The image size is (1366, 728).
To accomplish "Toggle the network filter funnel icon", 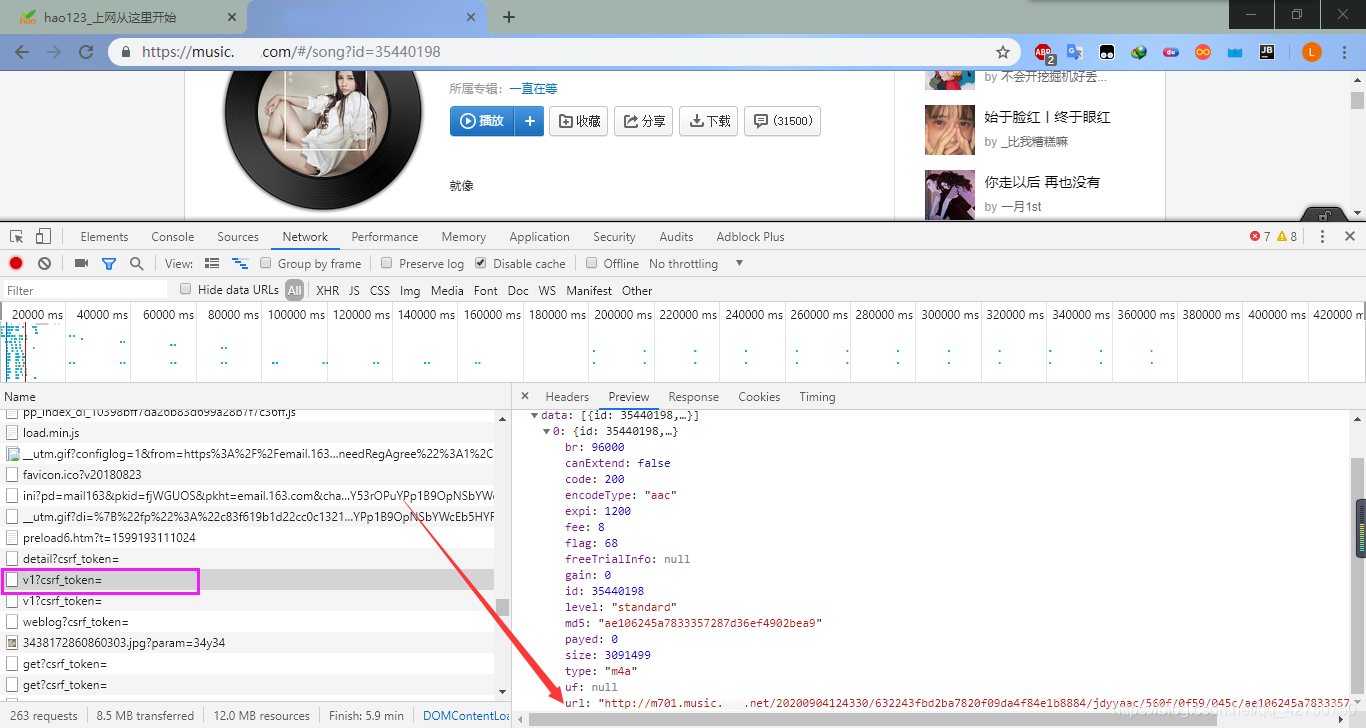I will click(x=109, y=263).
